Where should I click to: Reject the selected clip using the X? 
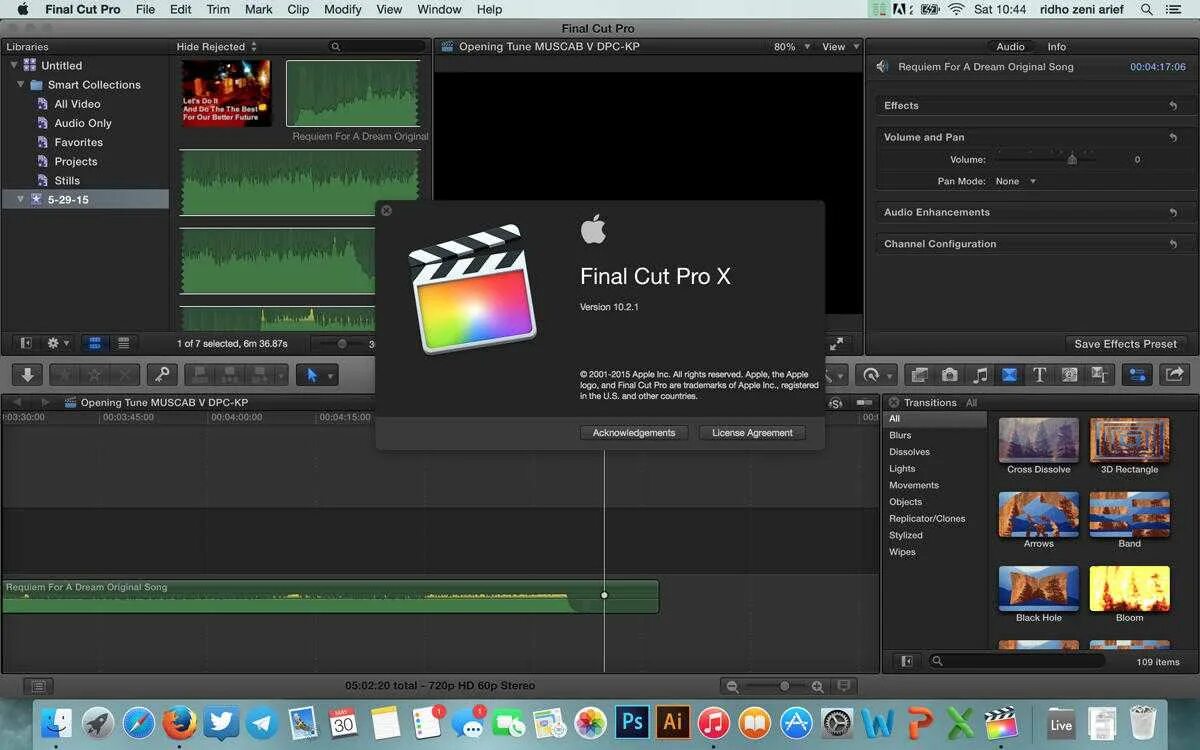click(x=125, y=375)
